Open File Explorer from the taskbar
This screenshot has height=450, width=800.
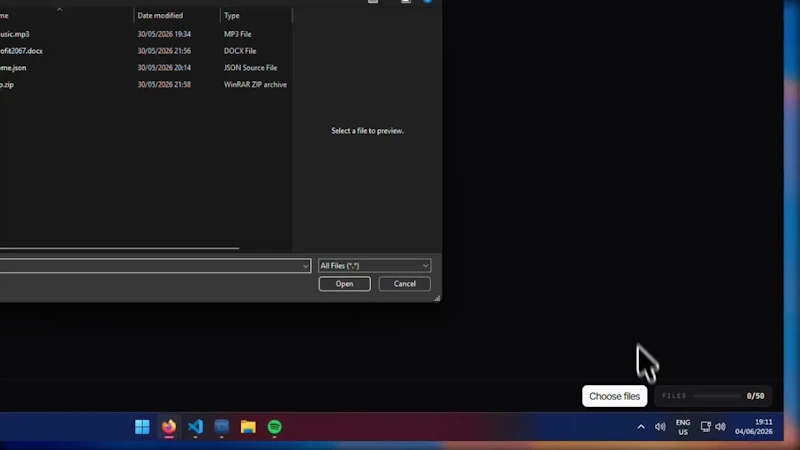[x=248, y=427]
